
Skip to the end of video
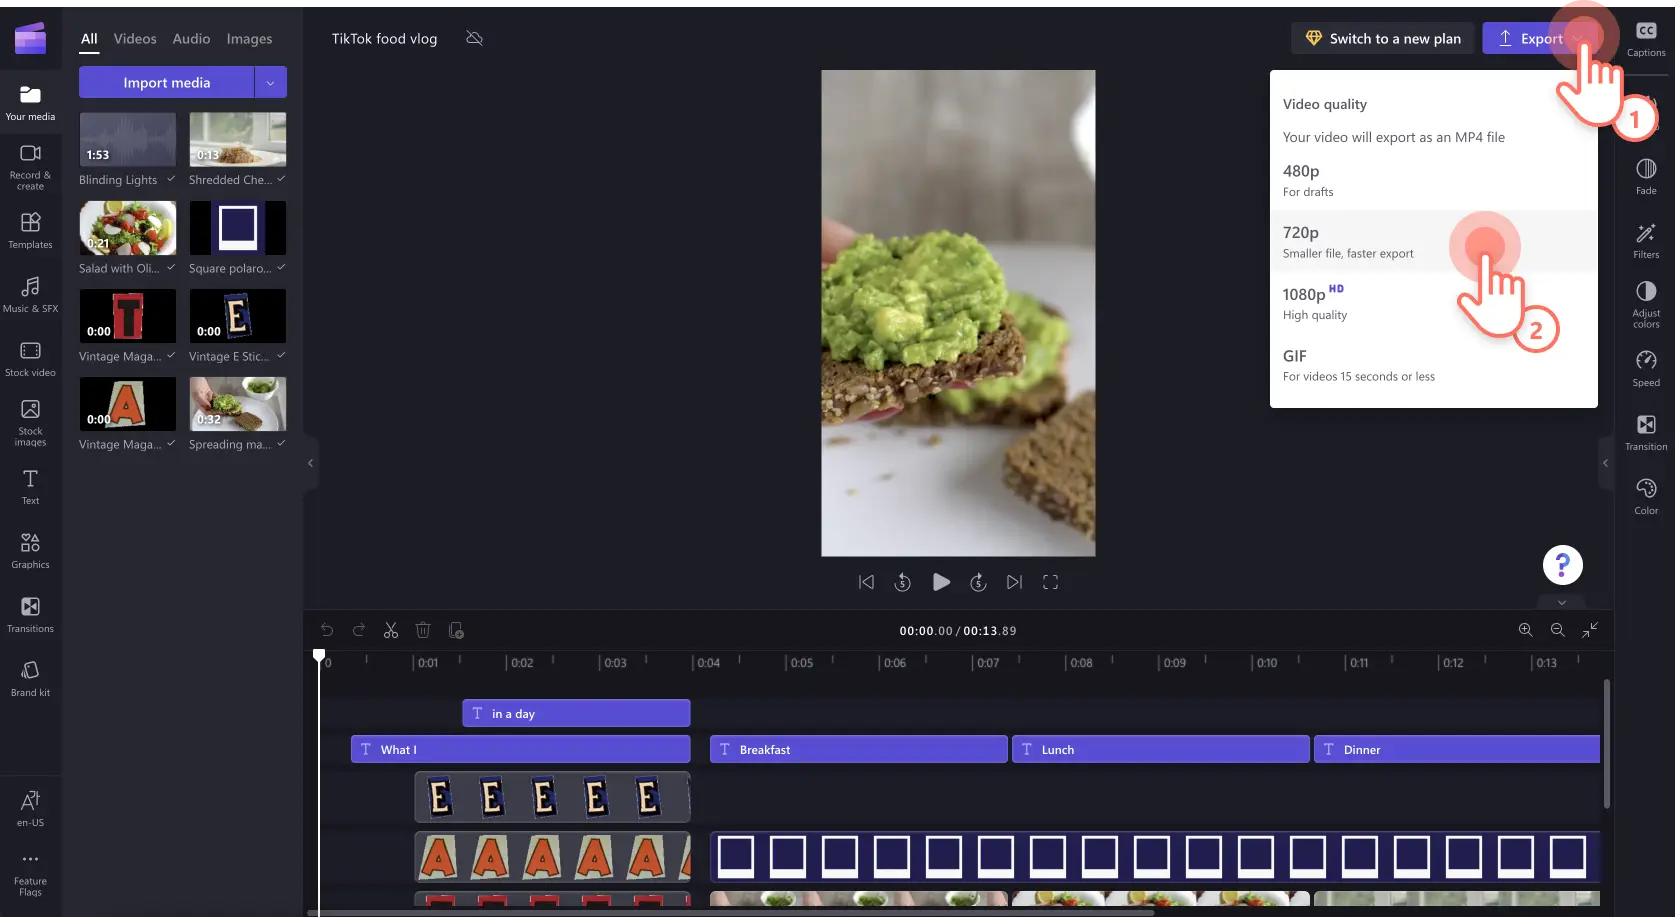tap(1014, 582)
